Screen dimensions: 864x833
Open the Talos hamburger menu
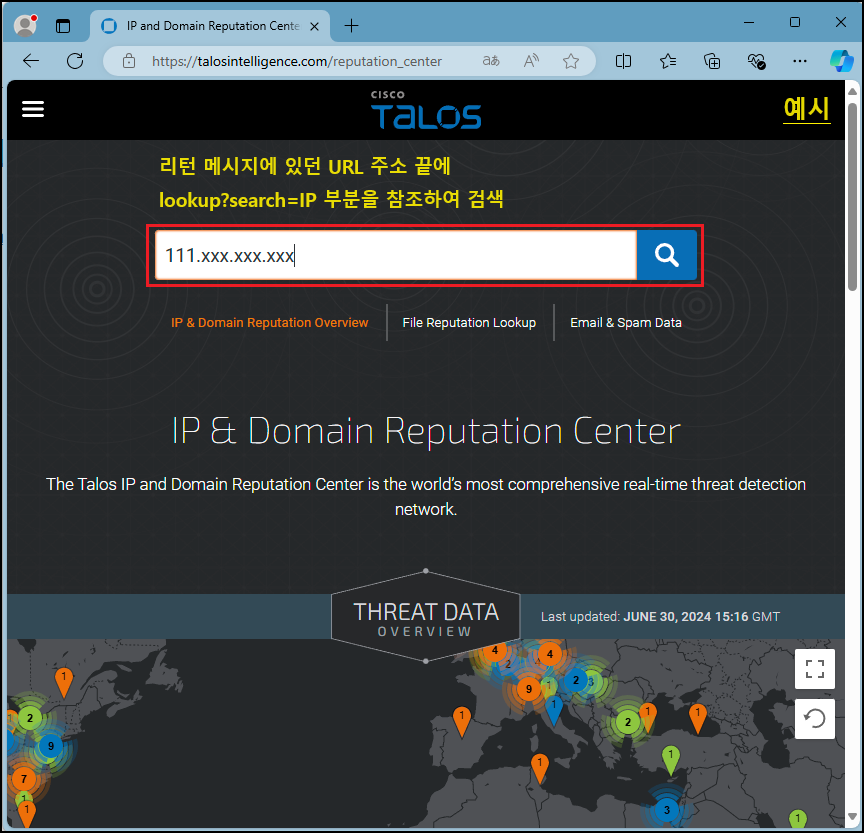tap(33, 109)
